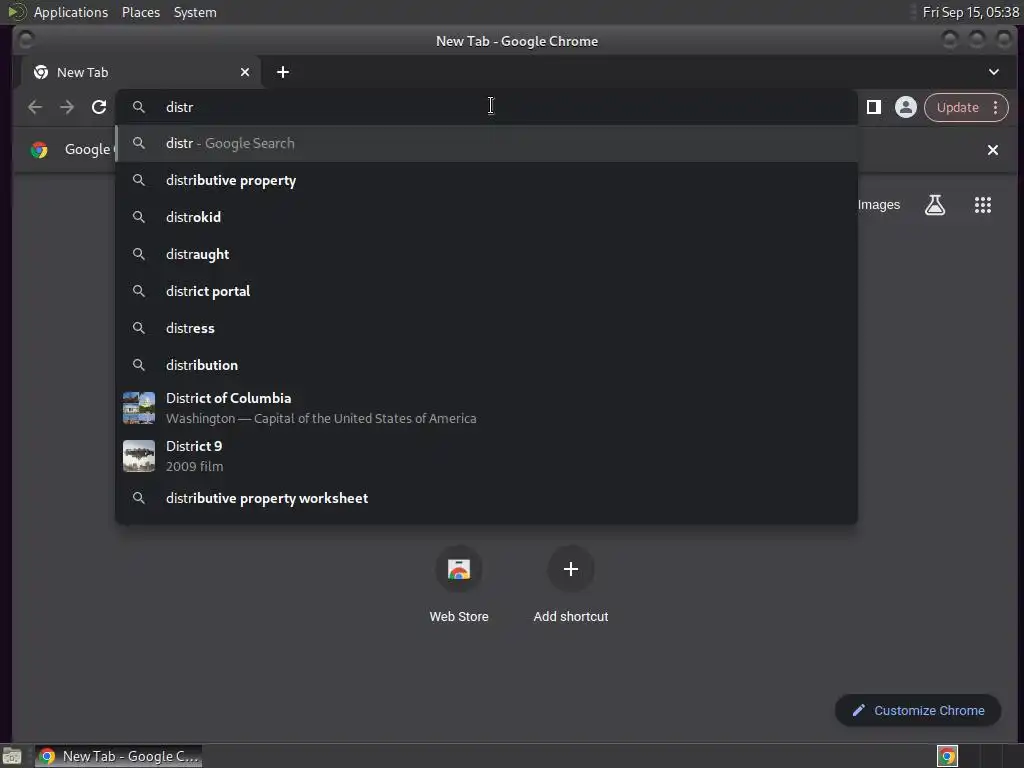This screenshot has height=768, width=1024.
Task: Open a new tab with the plus icon
Action: [283, 72]
